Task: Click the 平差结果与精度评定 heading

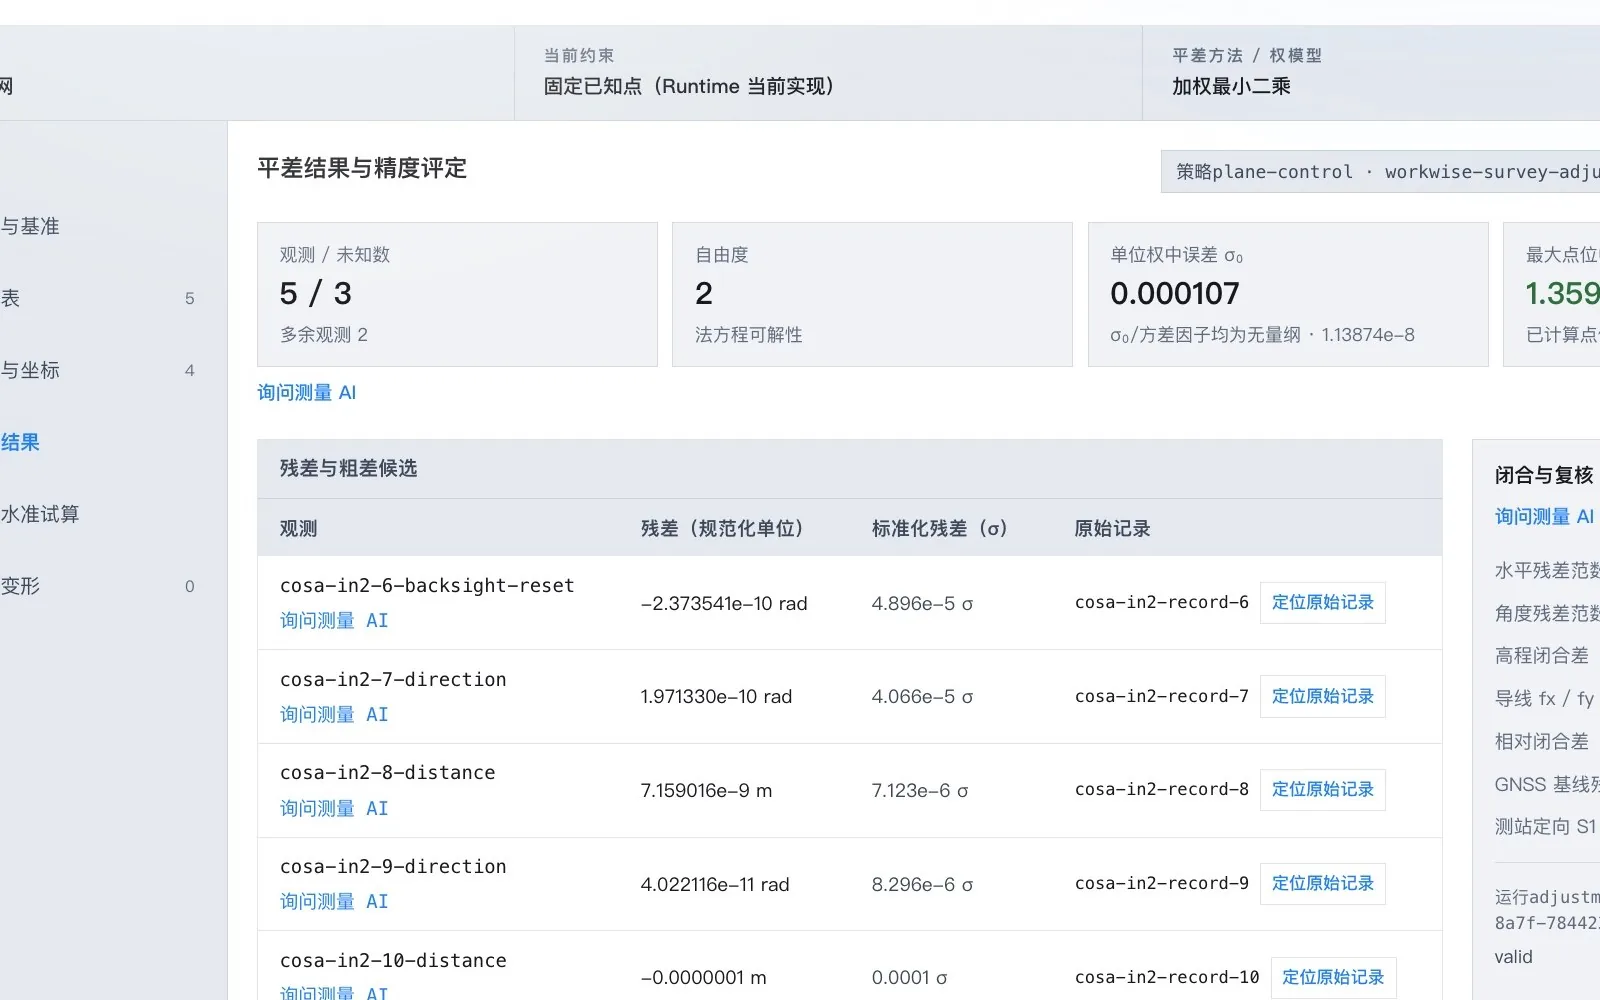Action: [x=362, y=168]
